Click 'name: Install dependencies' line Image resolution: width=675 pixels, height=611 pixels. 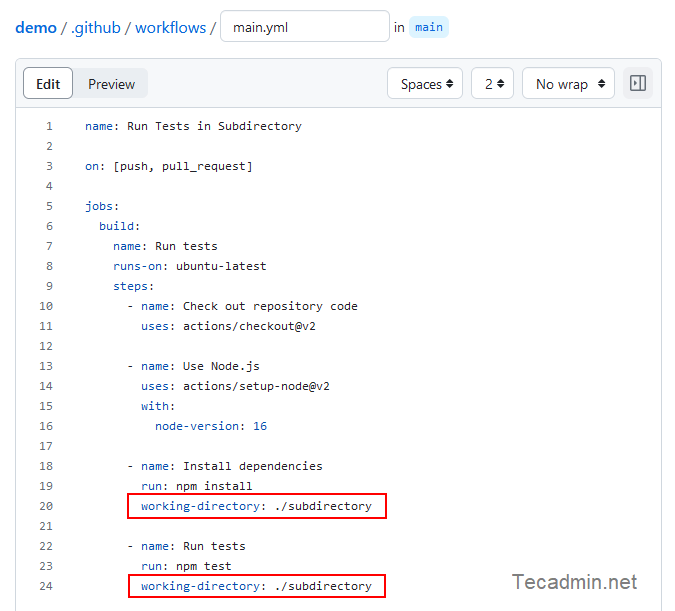click(x=225, y=466)
